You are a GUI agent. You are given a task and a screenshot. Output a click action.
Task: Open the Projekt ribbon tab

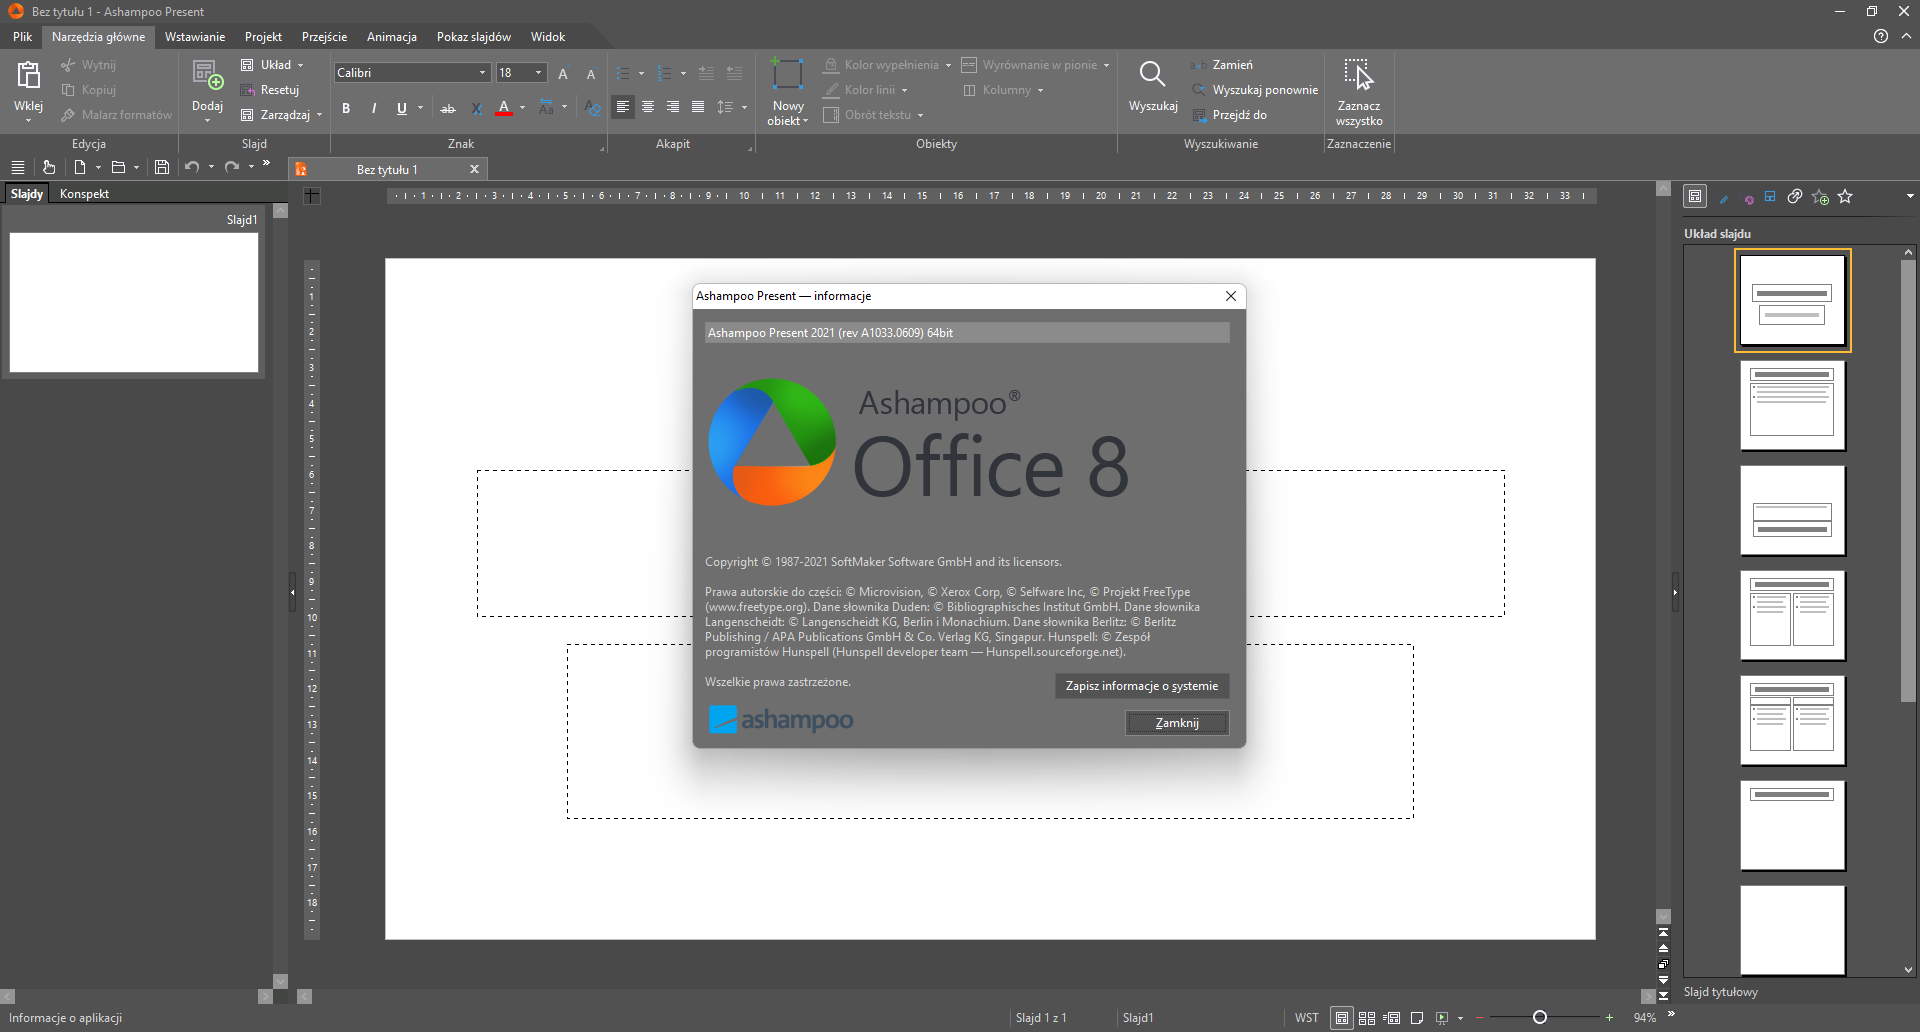pos(263,37)
